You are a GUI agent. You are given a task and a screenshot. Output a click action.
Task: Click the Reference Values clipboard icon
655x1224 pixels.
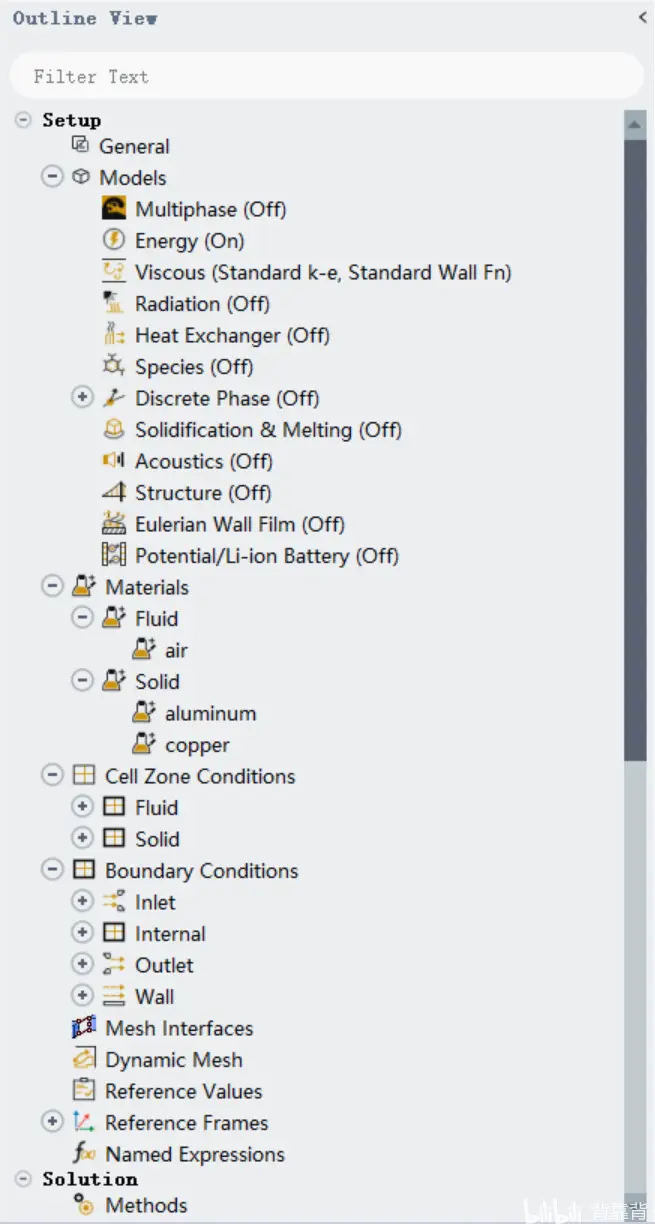[x=84, y=1091]
